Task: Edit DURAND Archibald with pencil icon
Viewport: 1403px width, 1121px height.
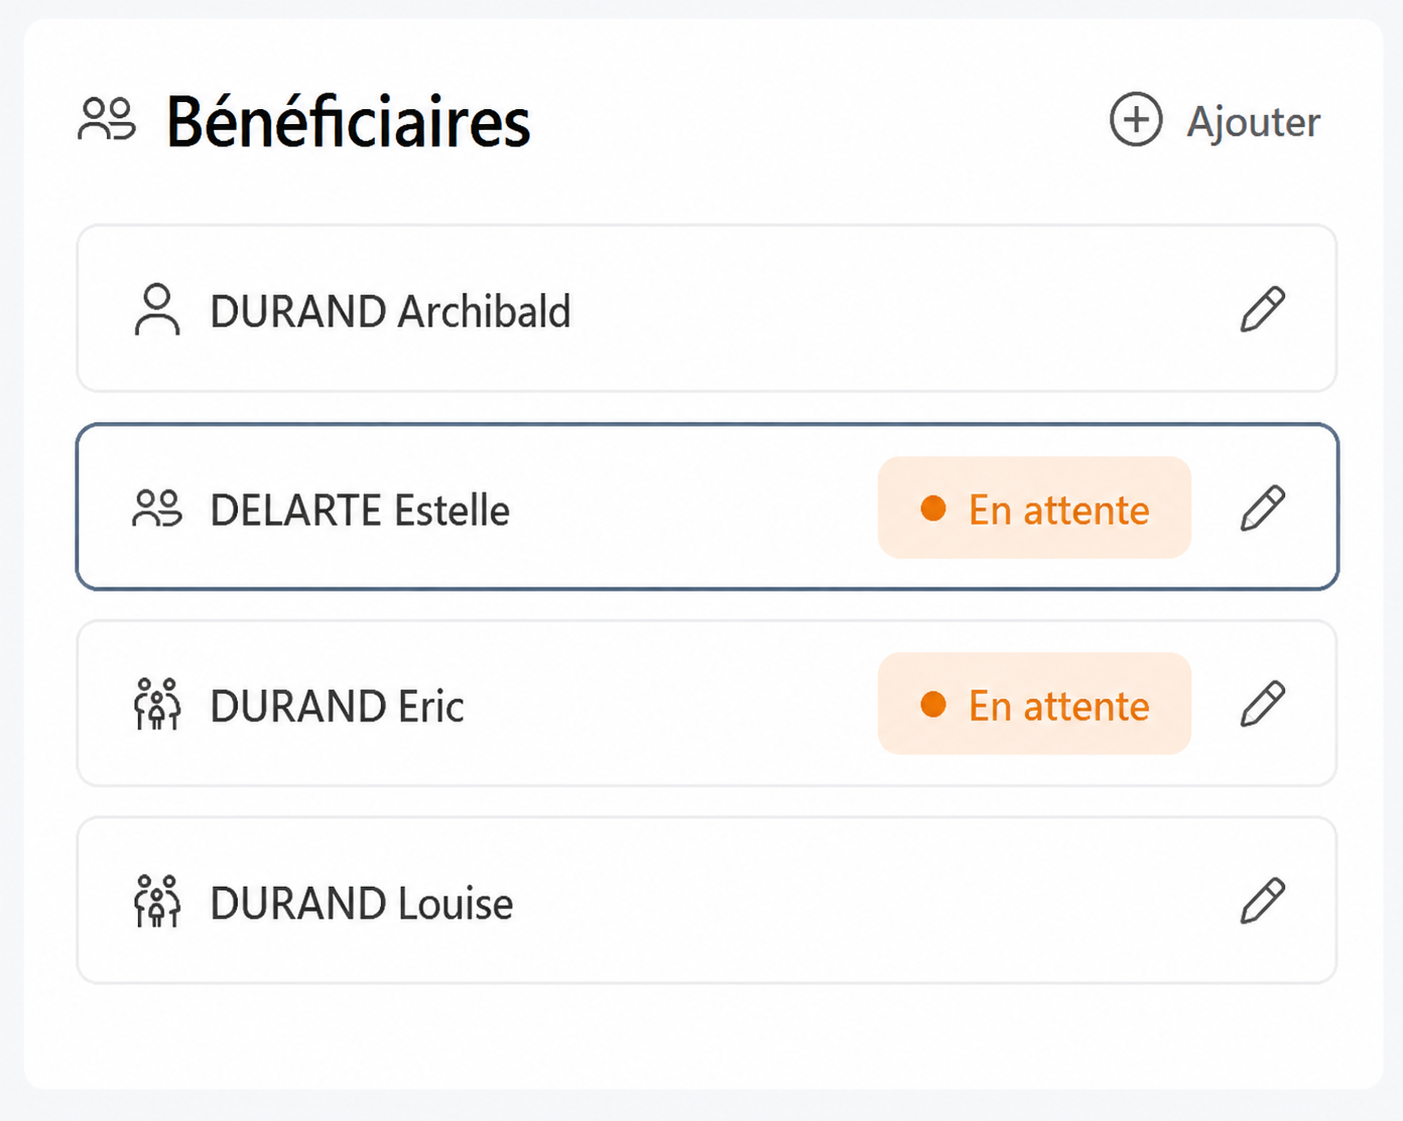Action: tap(1262, 309)
